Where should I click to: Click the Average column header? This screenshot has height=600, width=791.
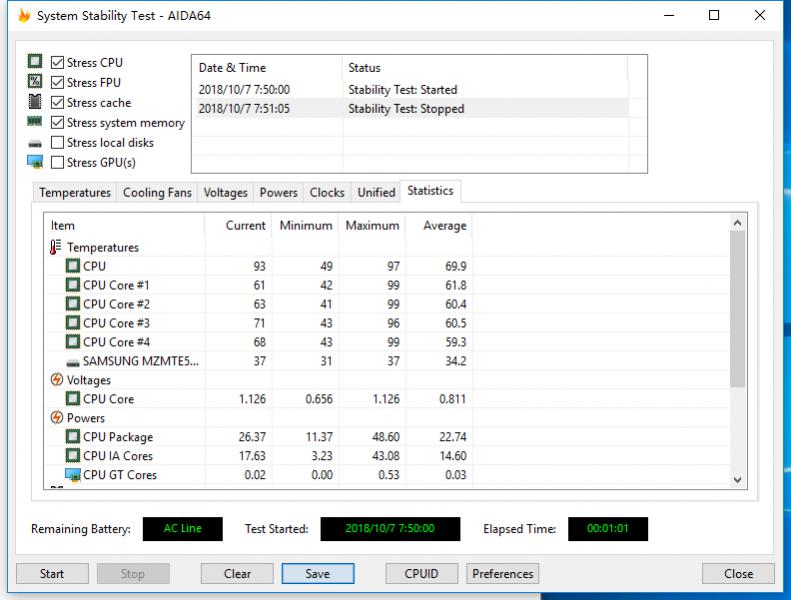pyautogui.click(x=439, y=226)
